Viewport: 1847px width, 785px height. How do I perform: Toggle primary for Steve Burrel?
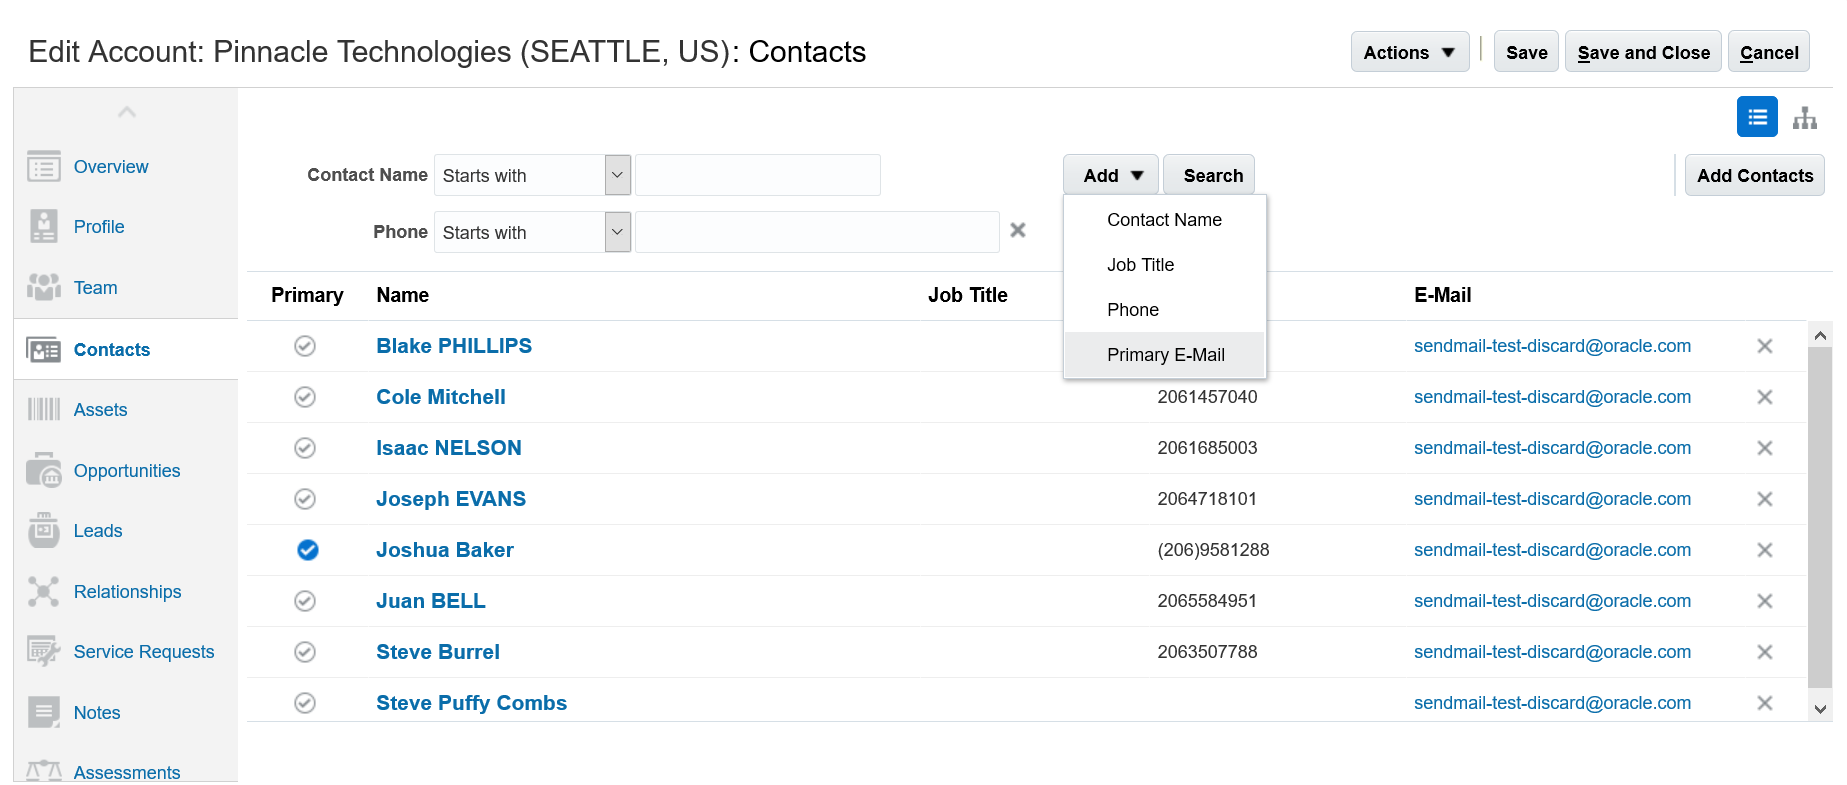[305, 652]
